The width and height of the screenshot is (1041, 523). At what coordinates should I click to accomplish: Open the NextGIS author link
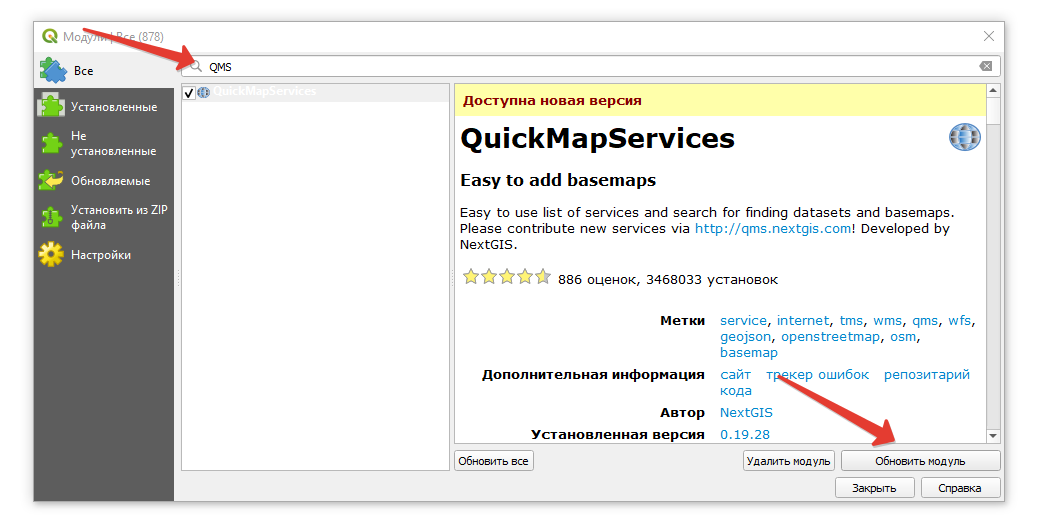point(746,412)
